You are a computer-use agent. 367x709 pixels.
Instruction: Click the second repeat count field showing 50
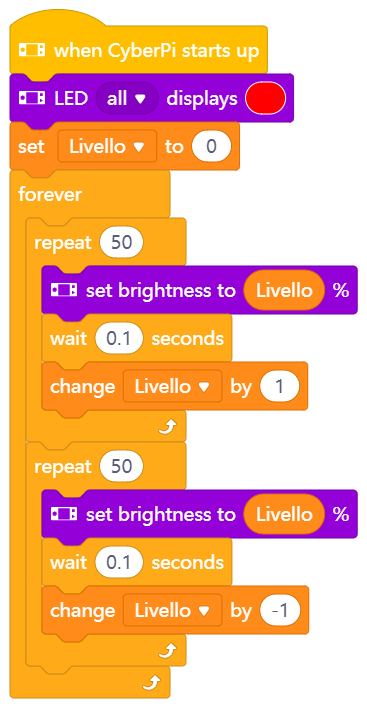[122, 467]
